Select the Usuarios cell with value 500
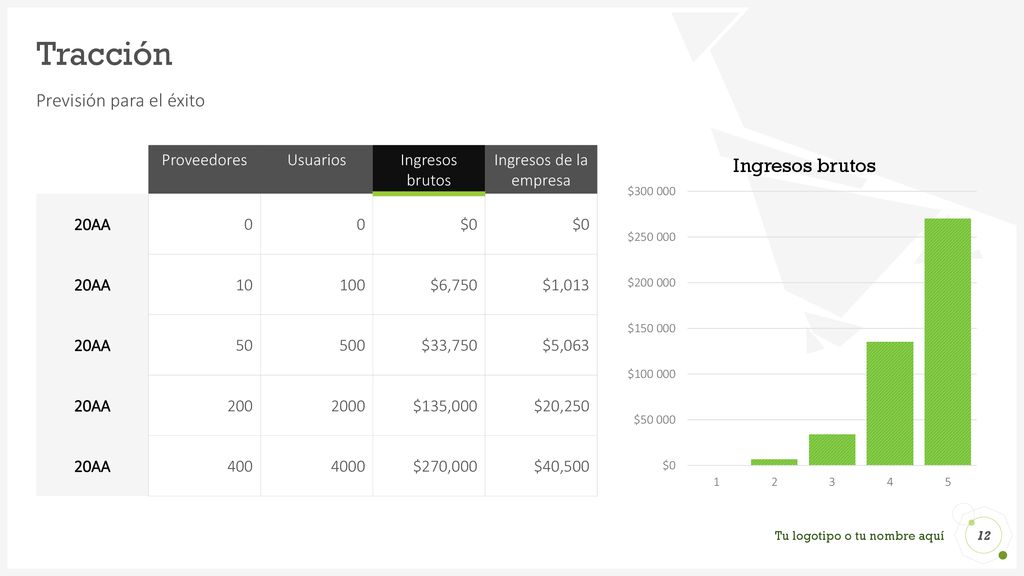1024x576 pixels. (x=317, y=345)
